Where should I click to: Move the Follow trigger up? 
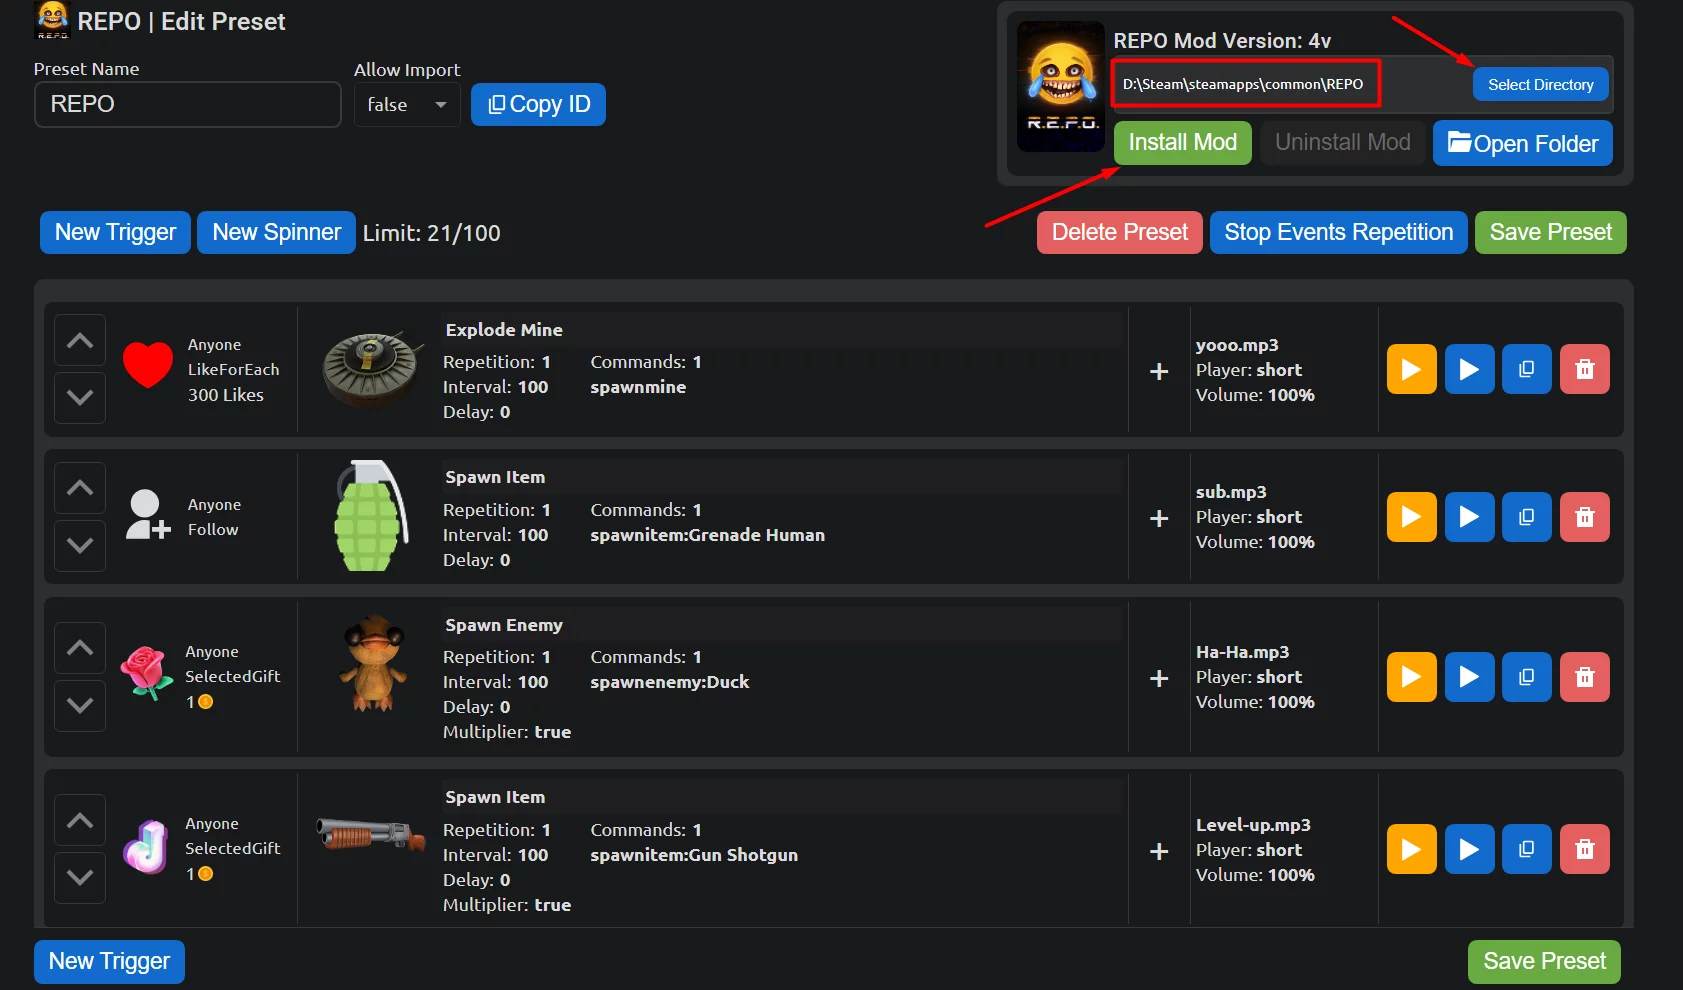(x=80, y=488)
